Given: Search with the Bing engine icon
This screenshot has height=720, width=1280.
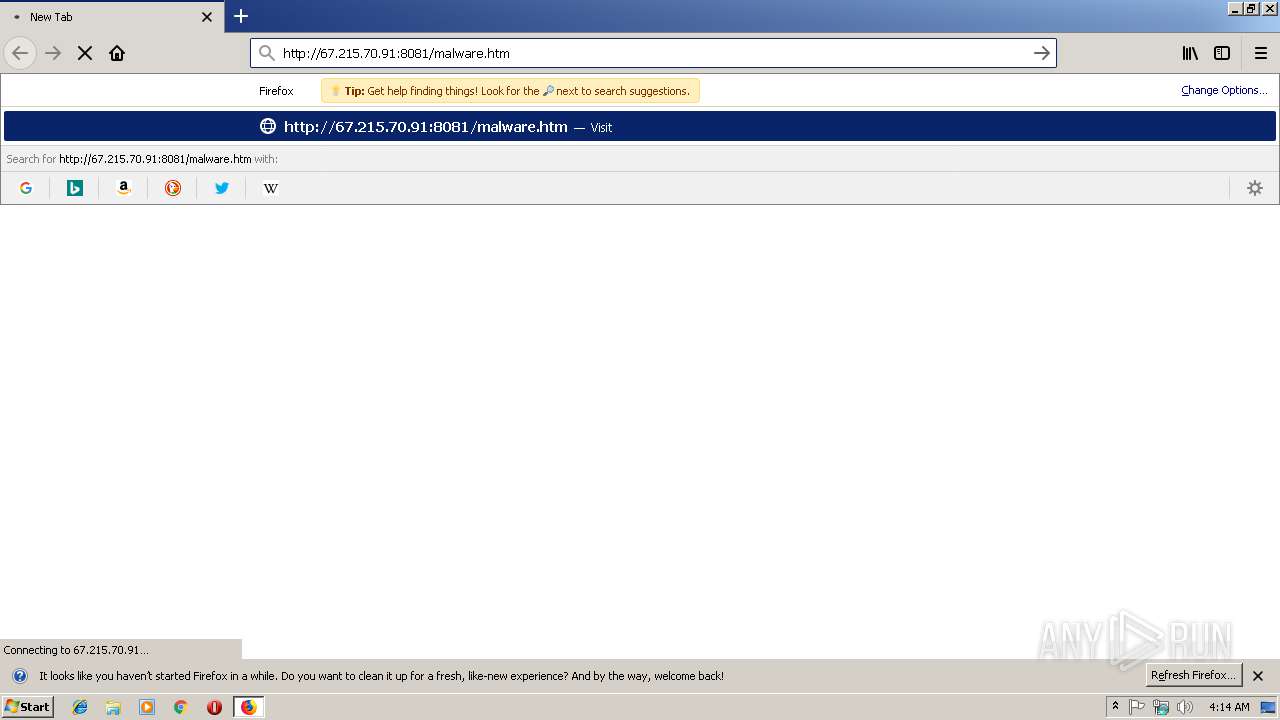Looking at the screenshot, I should pos(74,188).
